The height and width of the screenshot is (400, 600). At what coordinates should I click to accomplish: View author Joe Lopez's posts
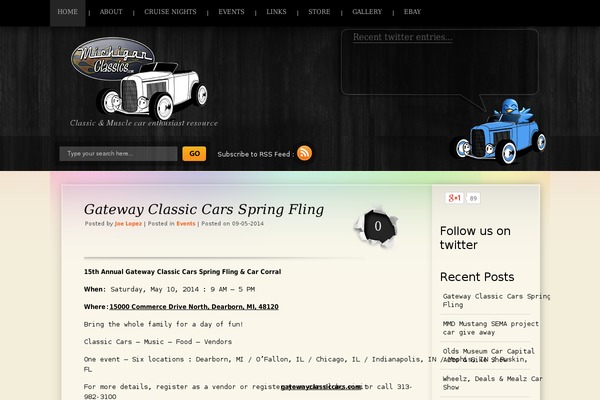point(128,224)
